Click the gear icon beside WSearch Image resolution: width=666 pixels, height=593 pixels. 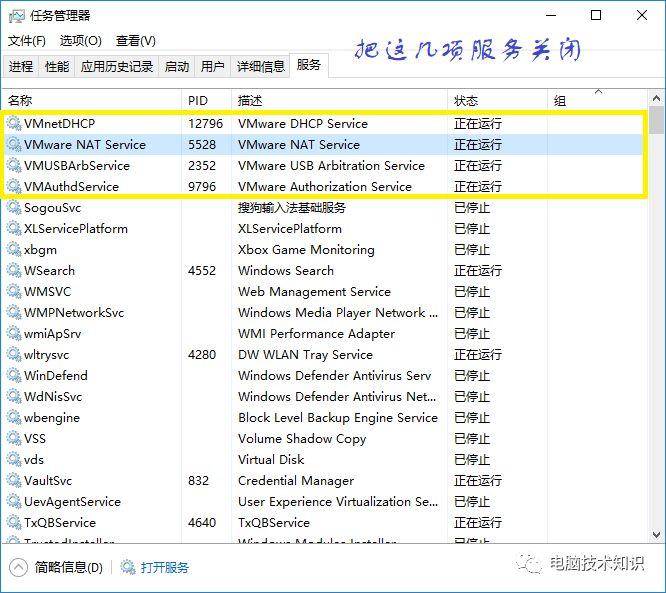(x=14, y=270)
